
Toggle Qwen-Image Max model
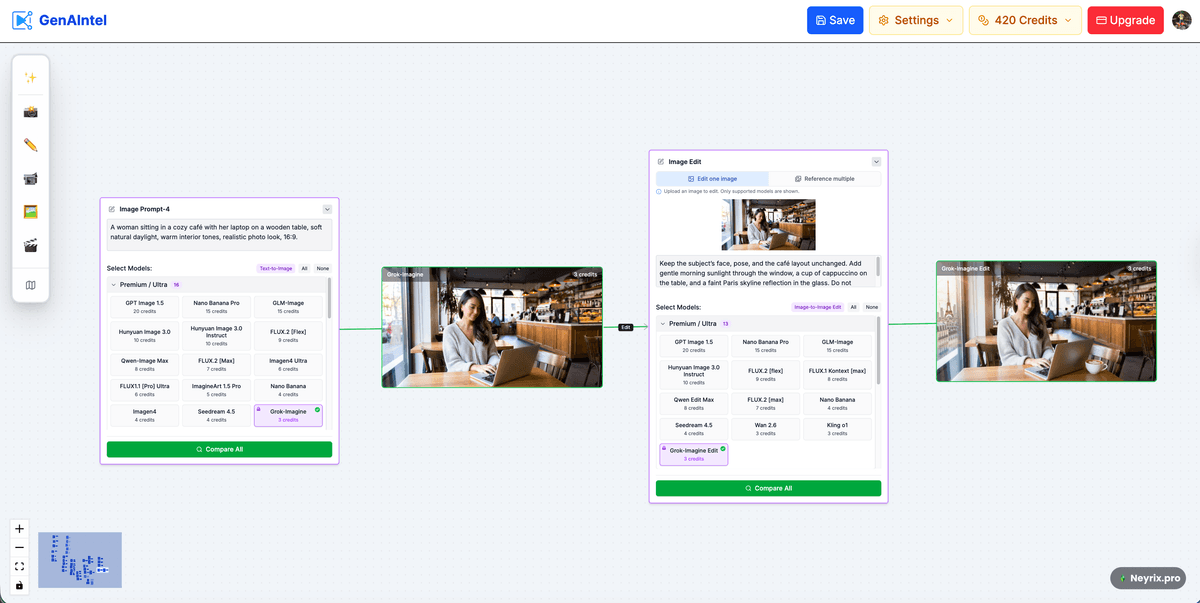[145, 364]
